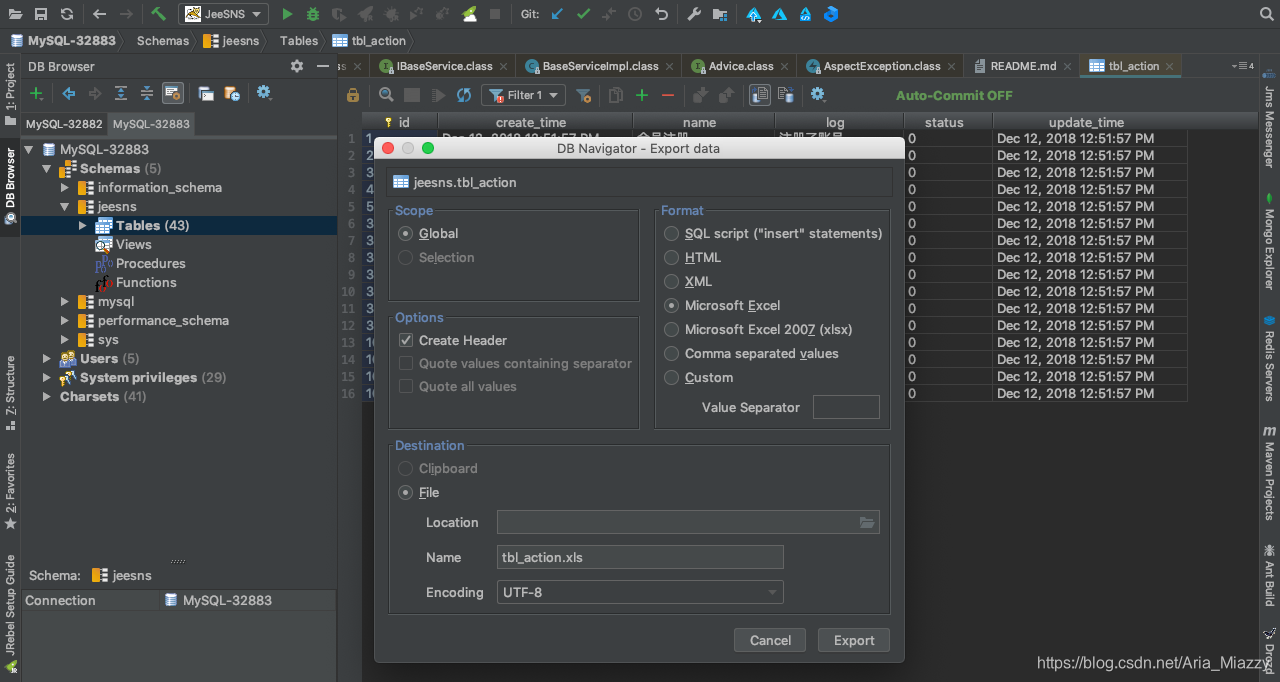Click the Git update project arrow

(557, 14)
